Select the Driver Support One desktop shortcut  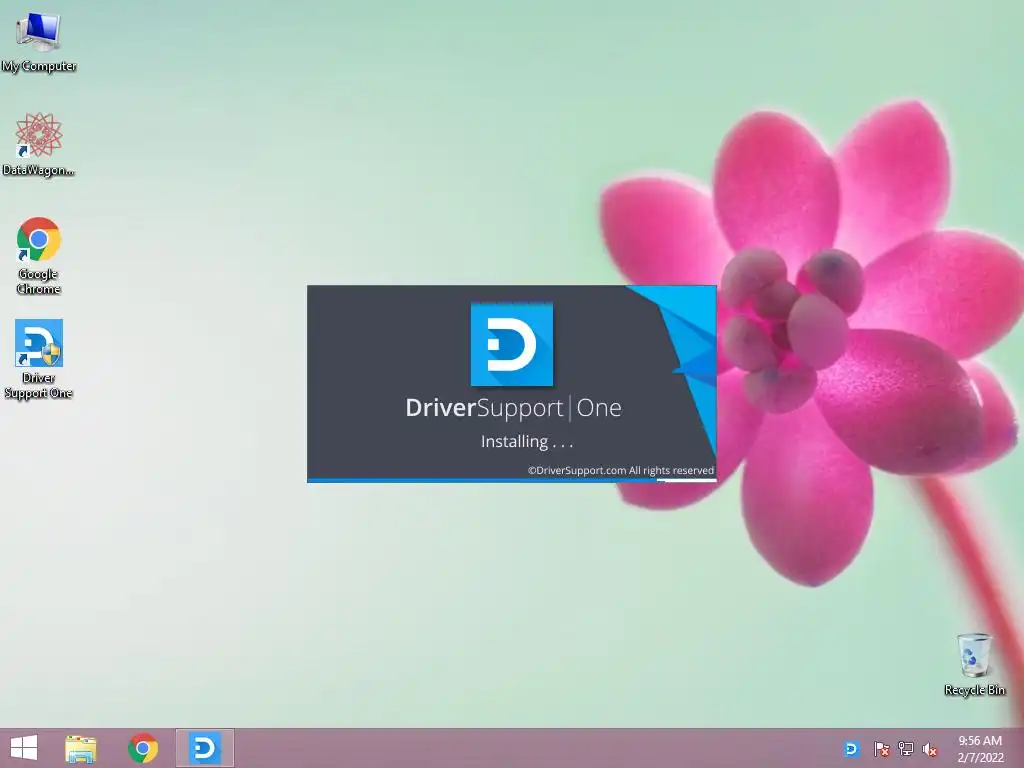(x=39, y=359)
